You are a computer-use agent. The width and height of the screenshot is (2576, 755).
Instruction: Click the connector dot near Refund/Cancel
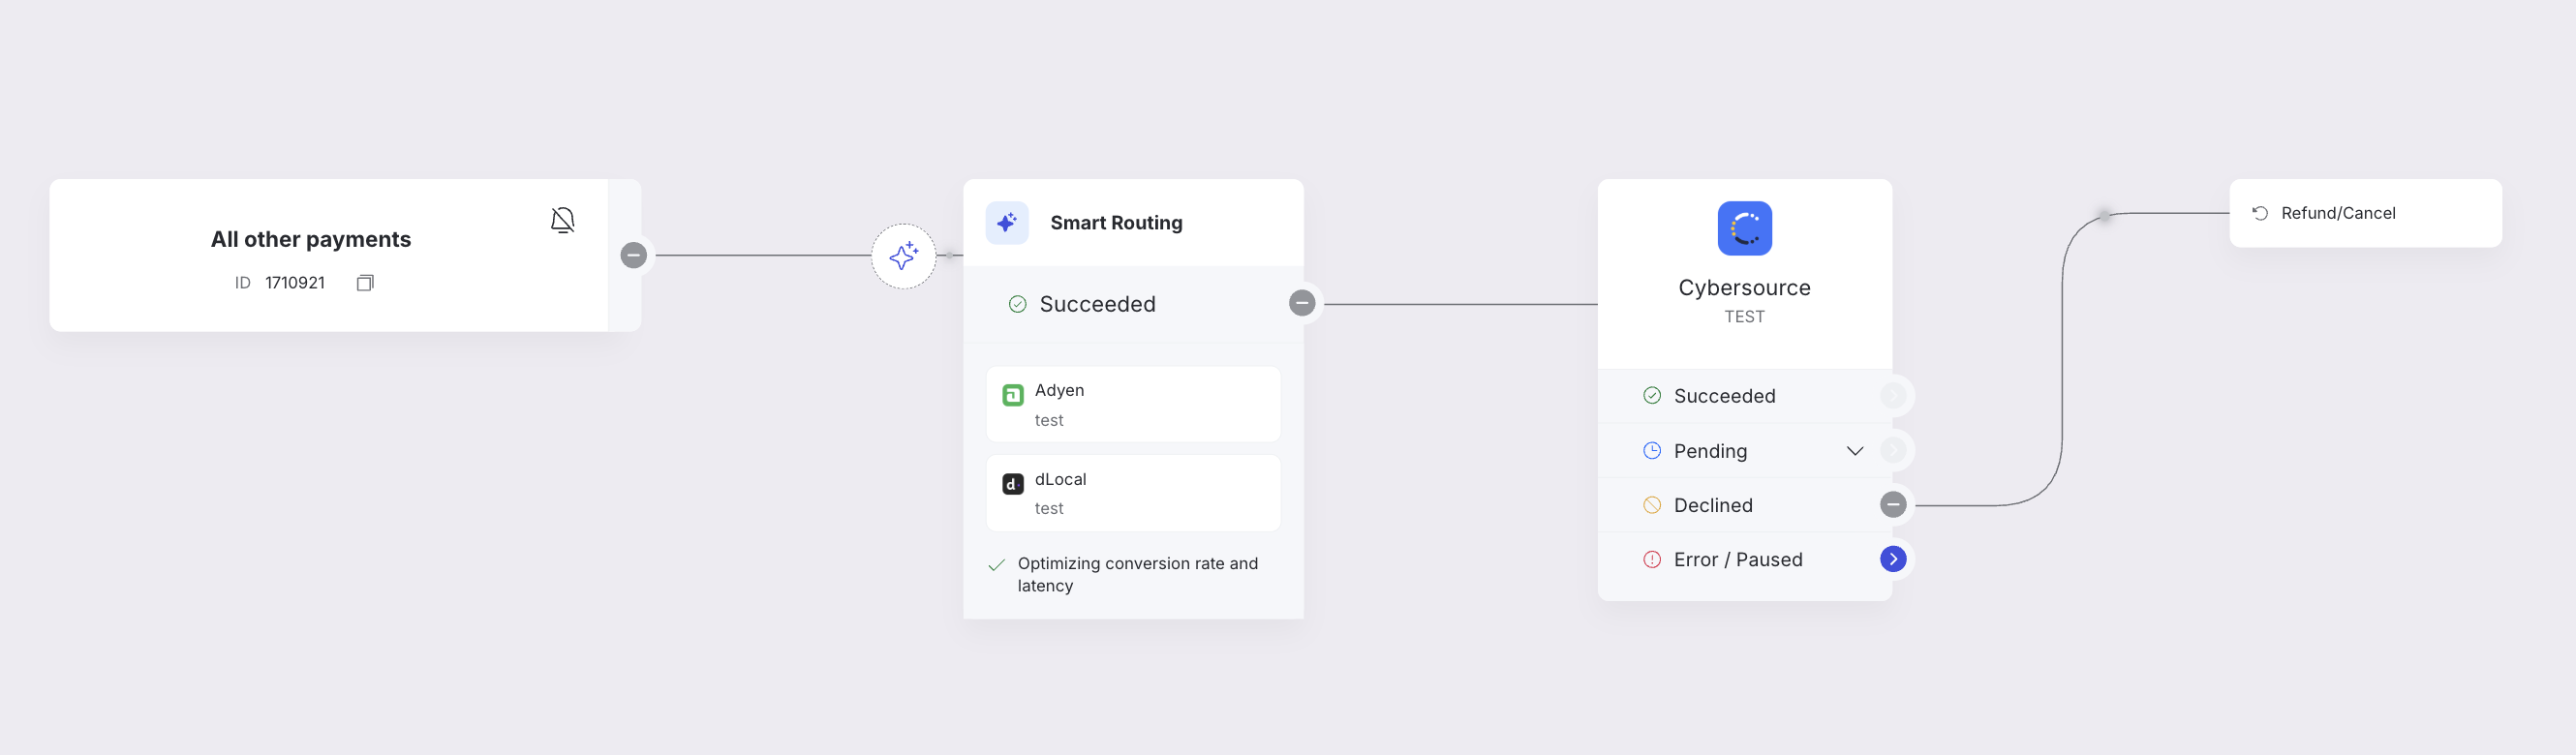pyautogui.click(x=2104, y=216)
